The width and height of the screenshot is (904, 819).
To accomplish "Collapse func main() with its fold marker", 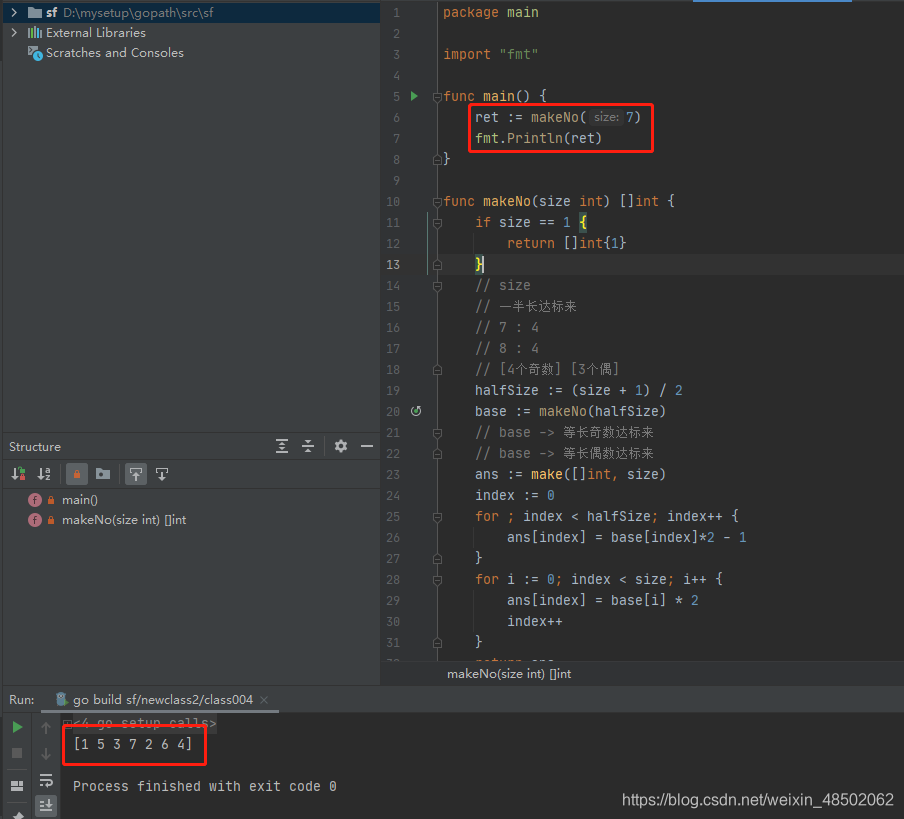I will [x=437, y=97].
